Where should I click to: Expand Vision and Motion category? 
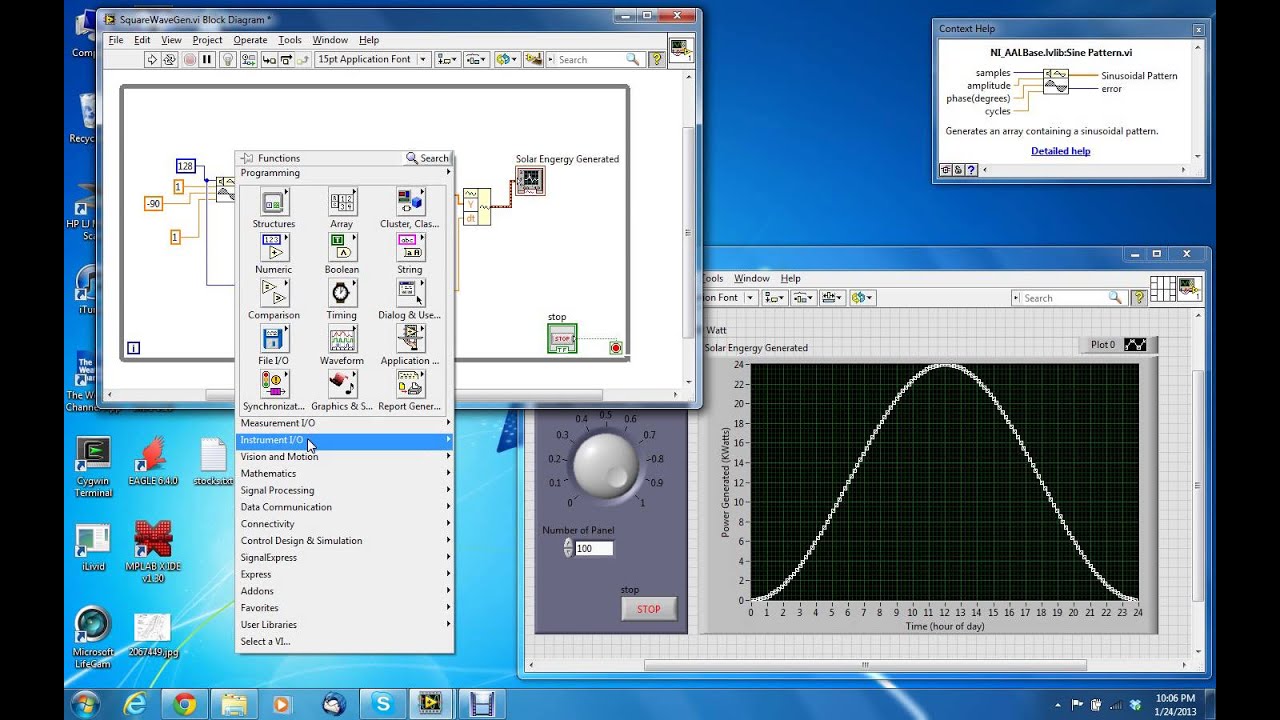(x=344, y=457)
